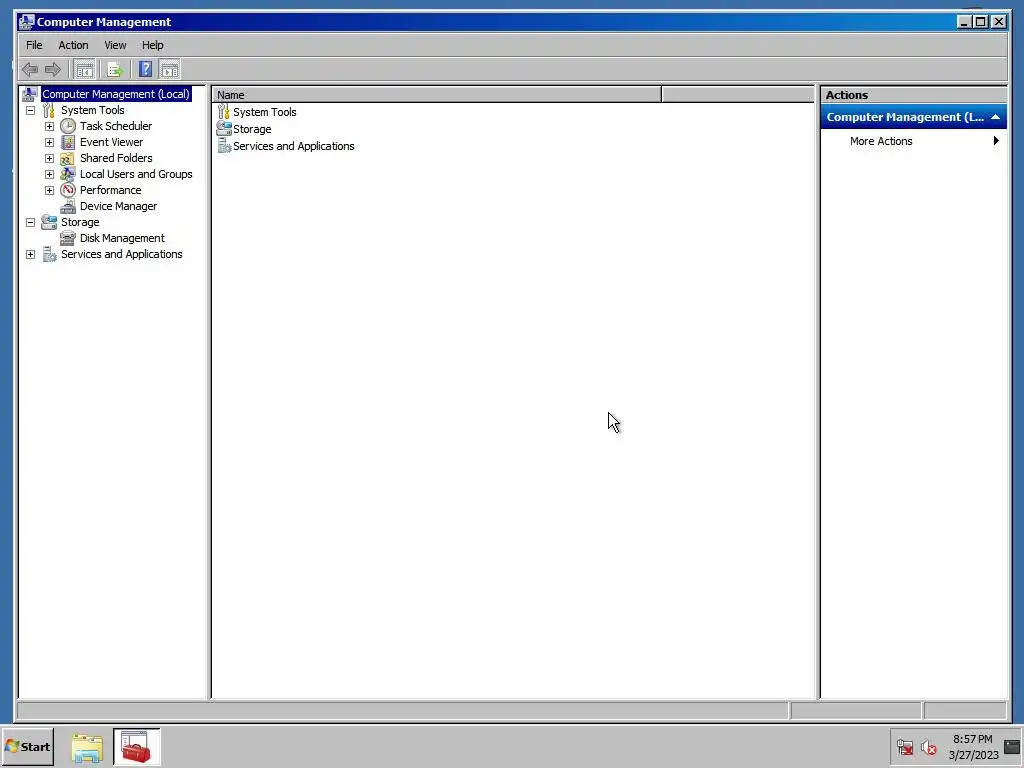This screenshot has width=1024, height=768.
Task: Click the Local Users and Groups icon
Action: click(67, 174)
